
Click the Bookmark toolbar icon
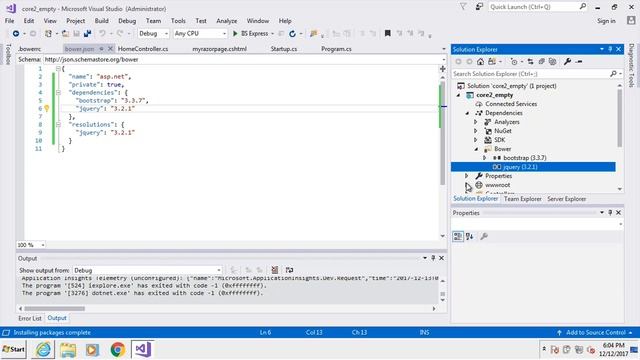tap(388, 33)
